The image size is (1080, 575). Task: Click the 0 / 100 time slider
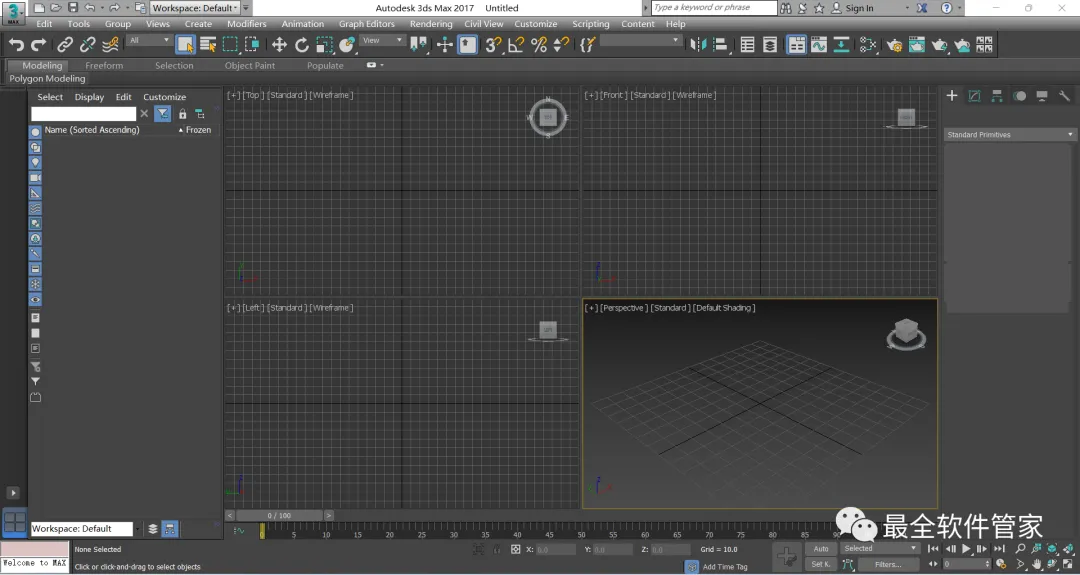(x=279, y=516)
